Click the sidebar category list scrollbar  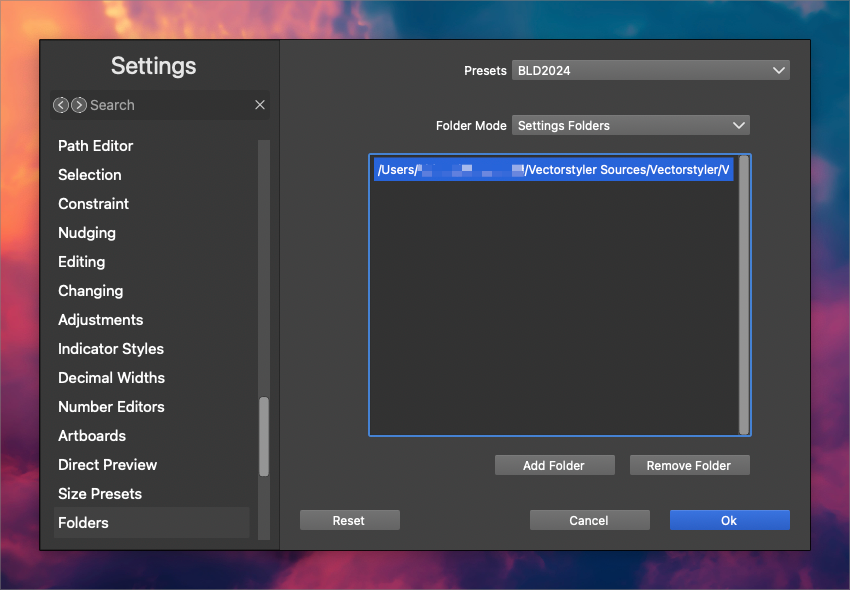click(x=264, y=437)
